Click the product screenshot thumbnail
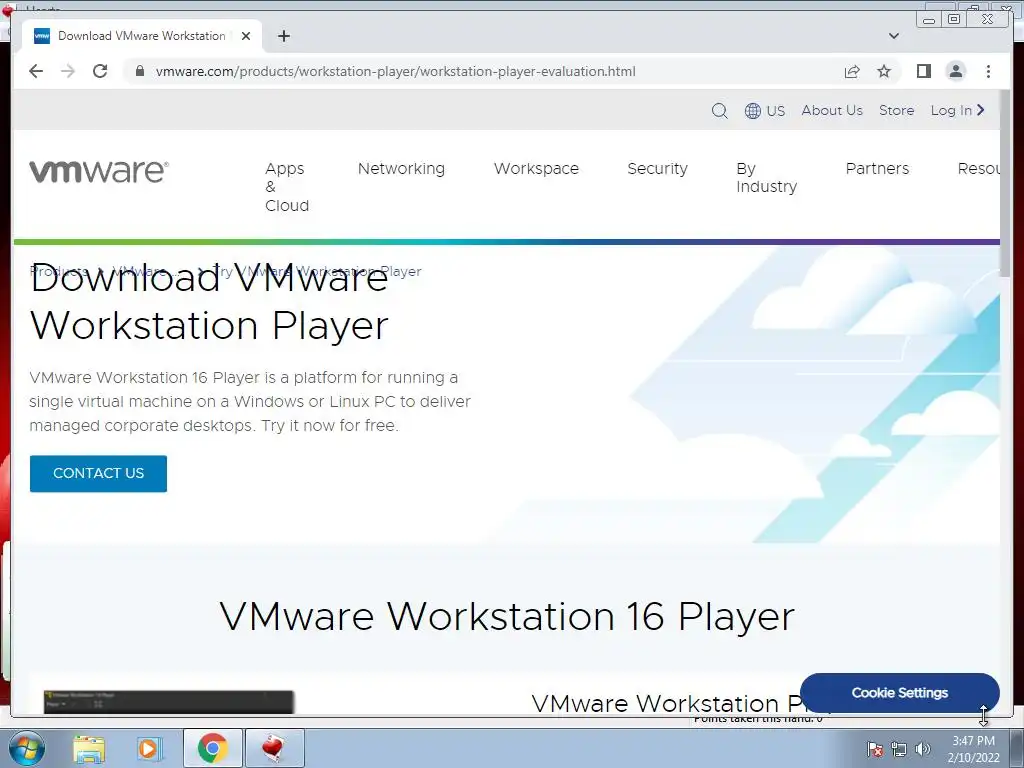 click(x=168, y=702)
